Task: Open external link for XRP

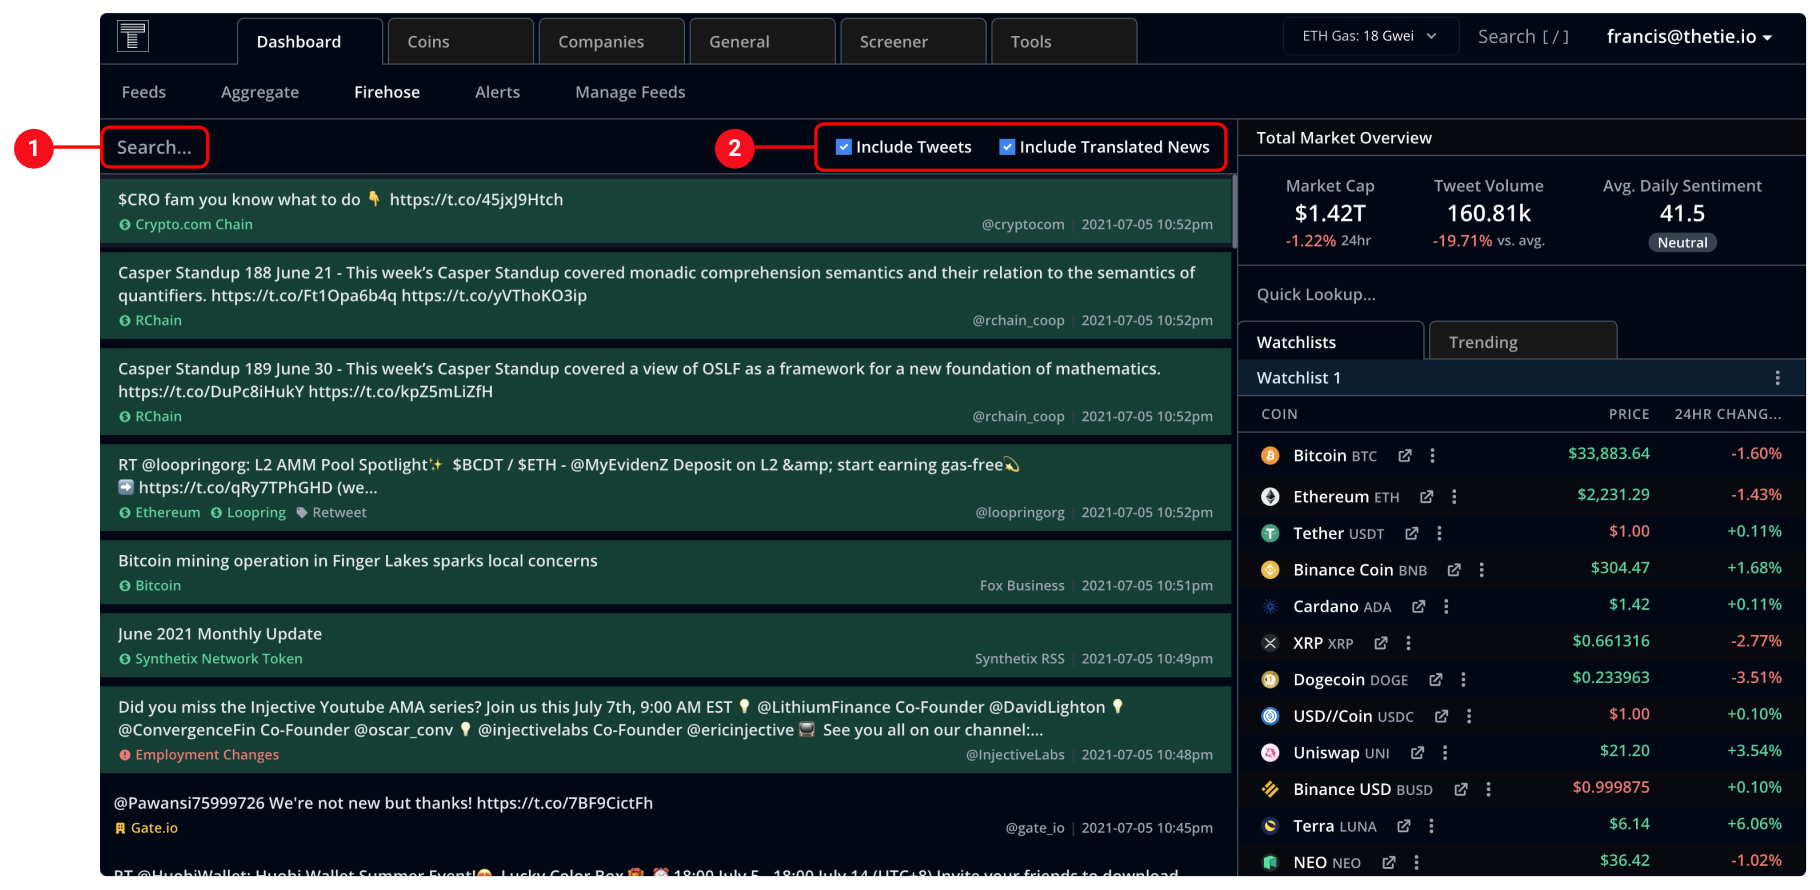Action: click(x=1380, y=643)
